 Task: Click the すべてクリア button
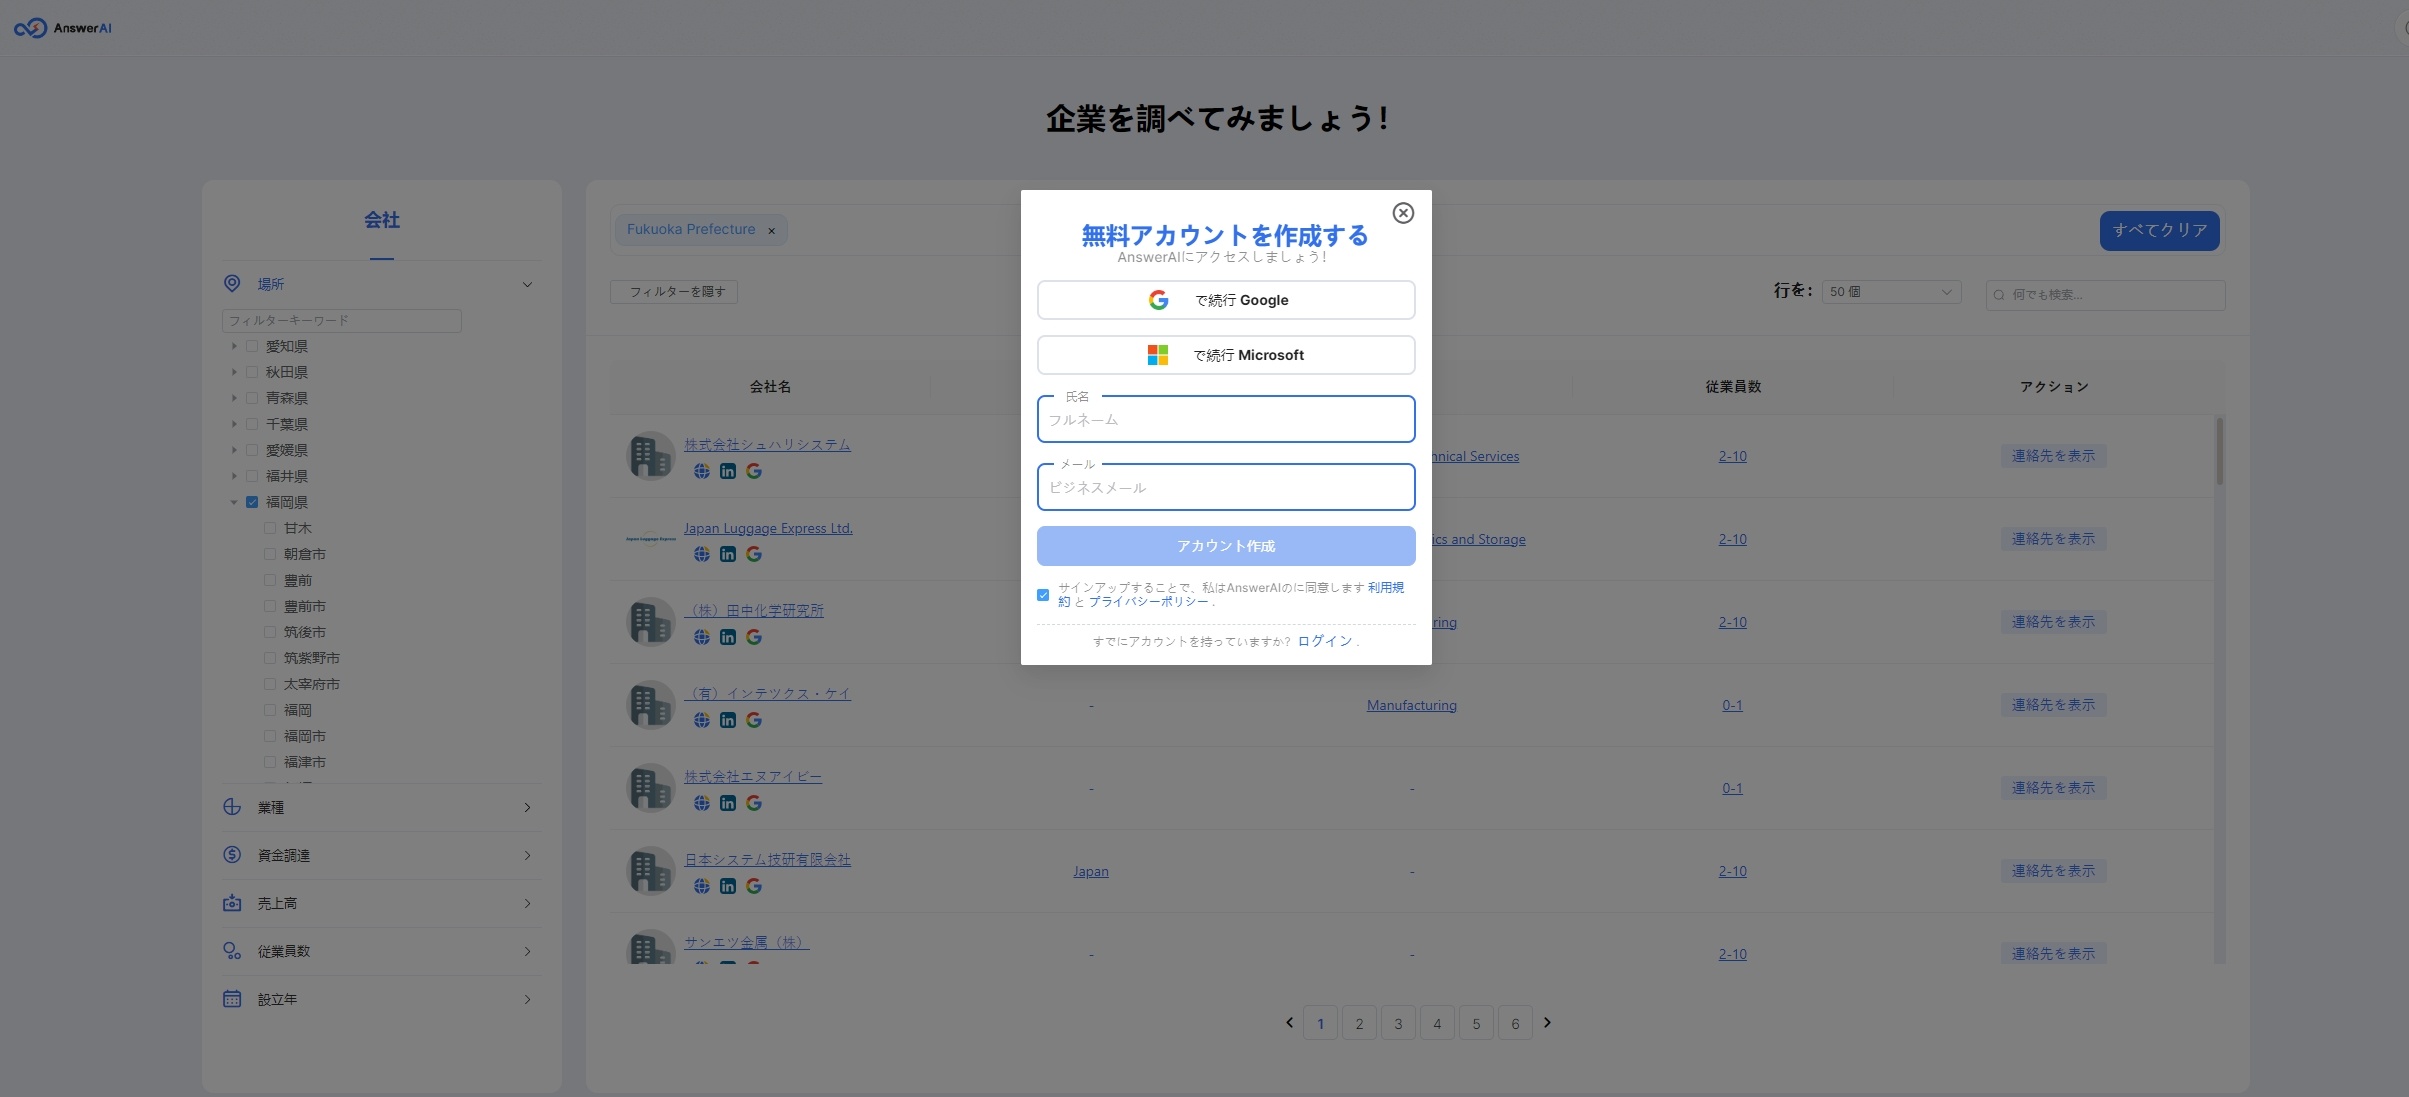(2159, 231)
